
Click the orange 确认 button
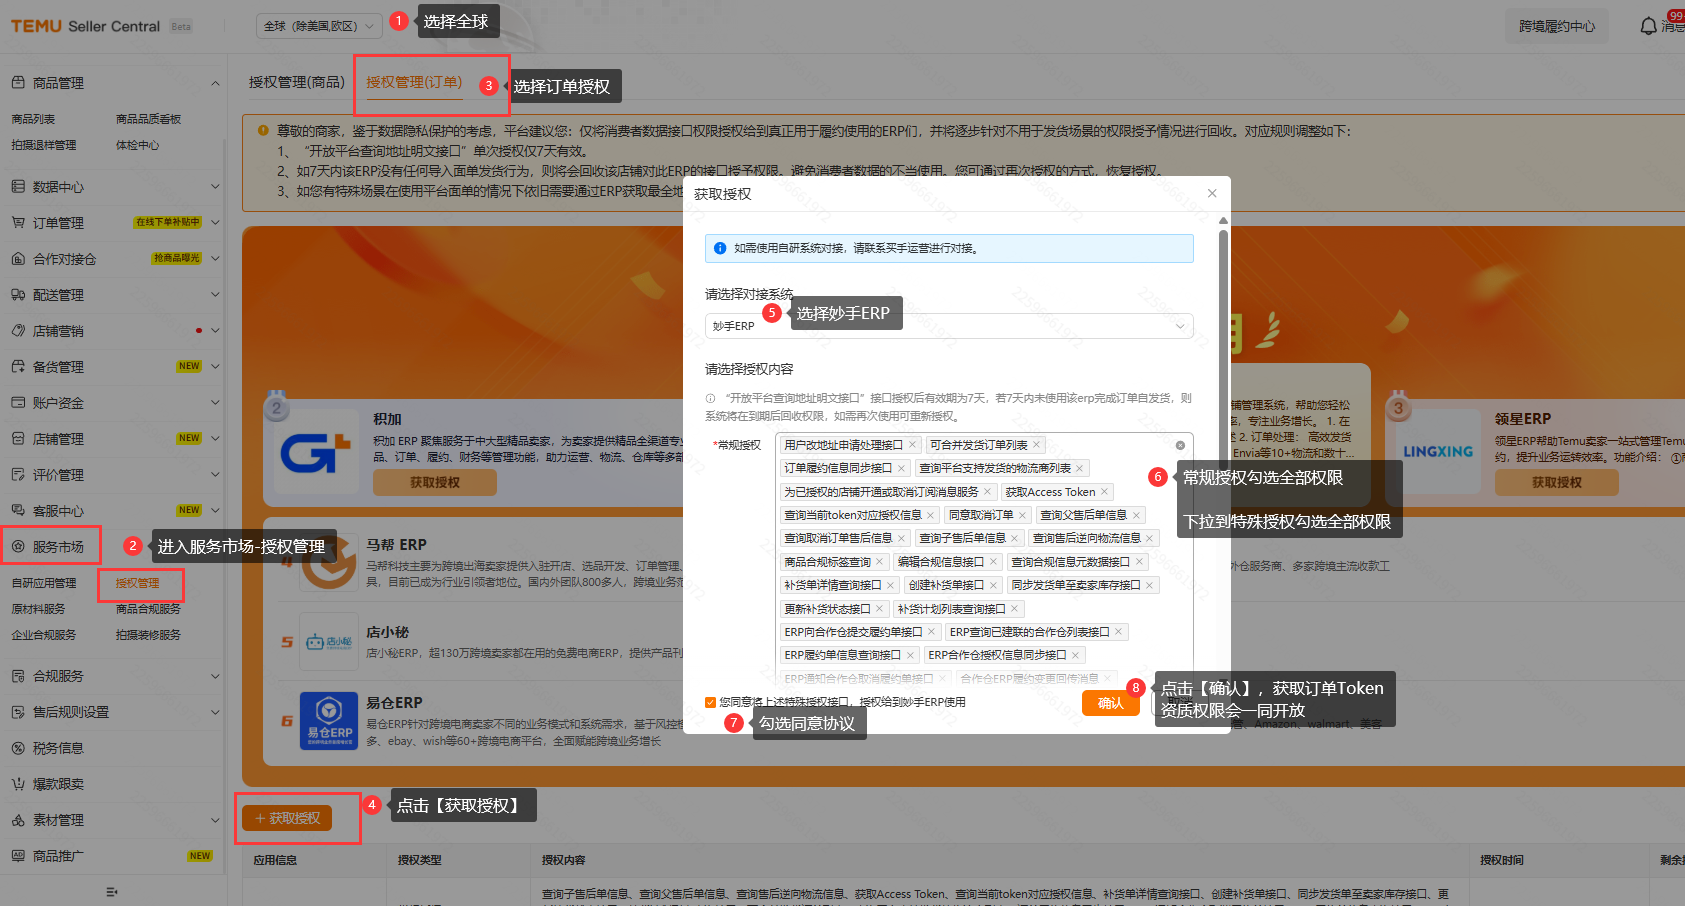1110,703
